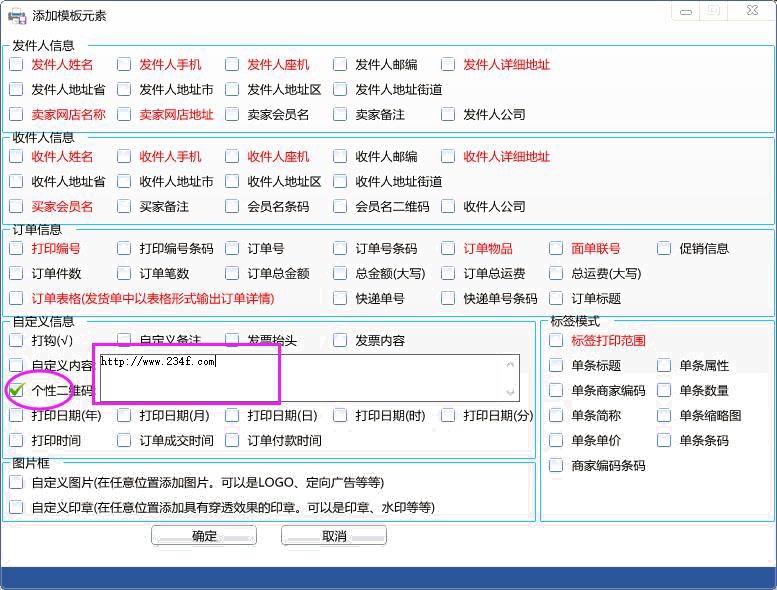Click the text box scroll down arrow
The width and height of the screenshot is (777, 590).
tap(512, 393)
